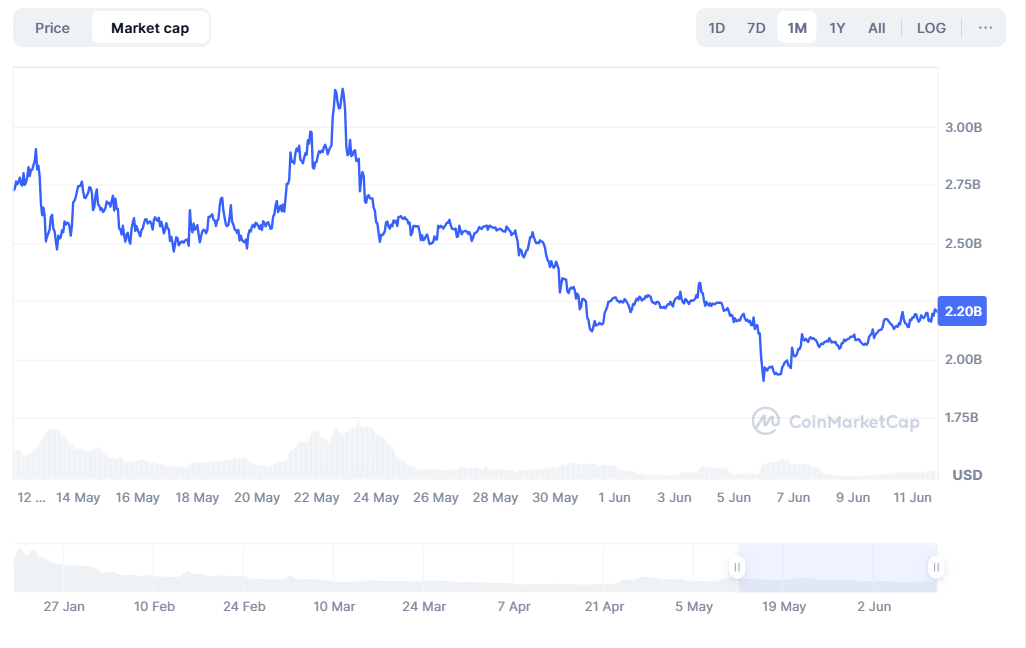
Task: Switch chart to 1Y range
Action: click(837, 28)
